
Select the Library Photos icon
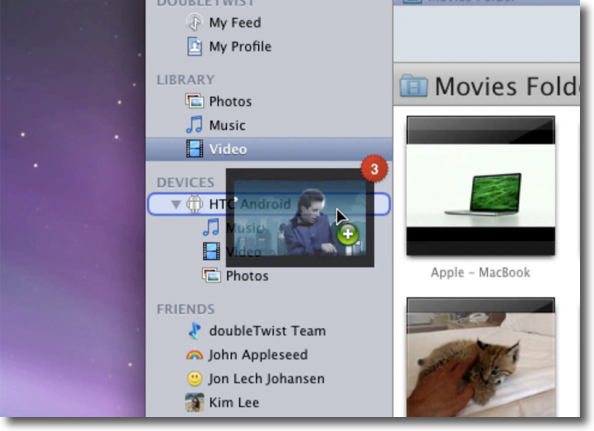(195, 101)
